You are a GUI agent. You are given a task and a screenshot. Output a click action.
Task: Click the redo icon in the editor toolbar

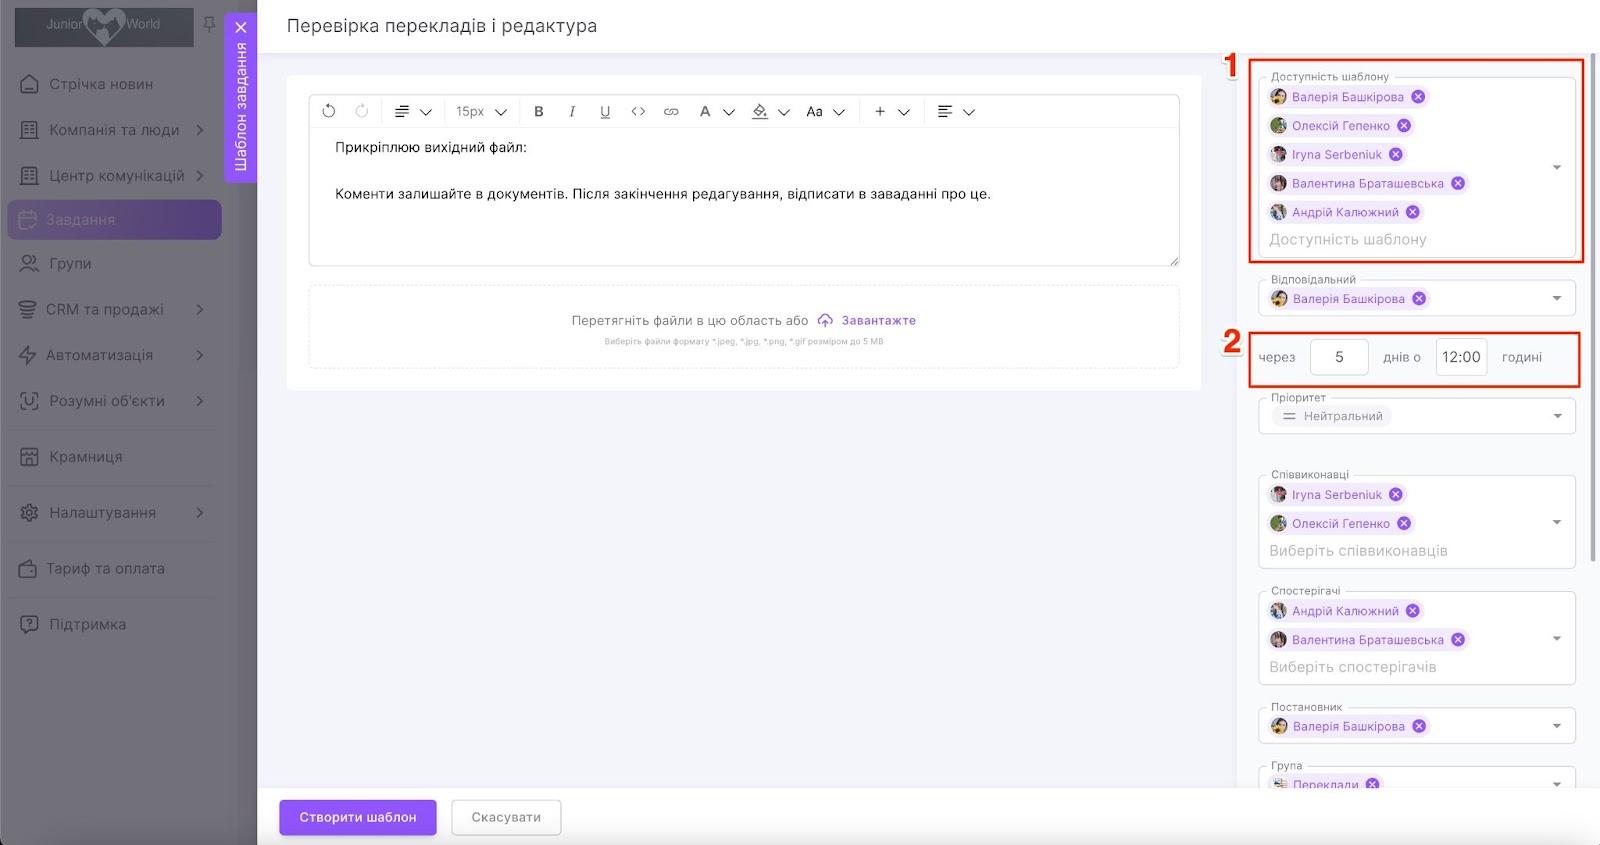(362, 111)
